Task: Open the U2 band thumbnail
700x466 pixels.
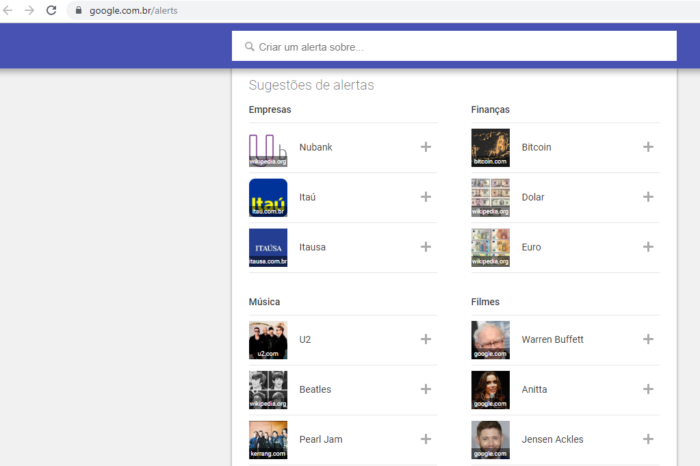Action: [x=268, y=340]
